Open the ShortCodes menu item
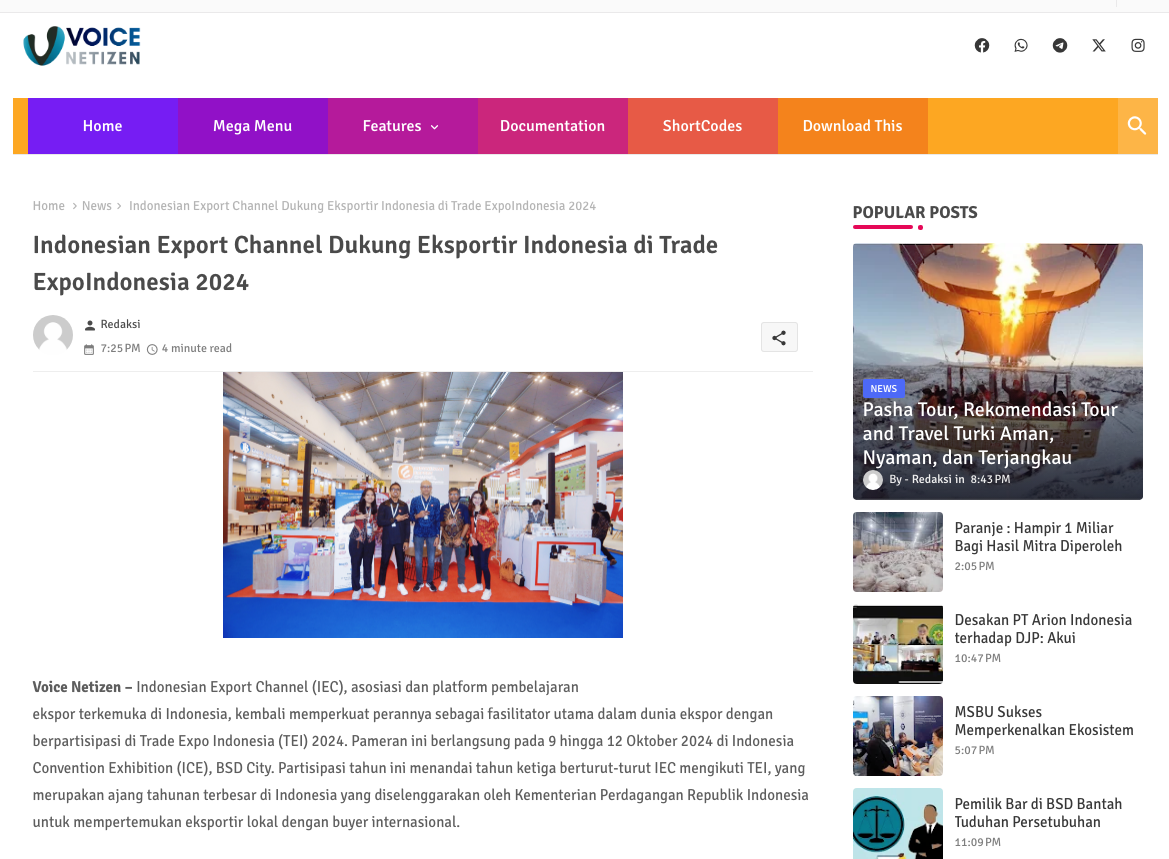 702,126
